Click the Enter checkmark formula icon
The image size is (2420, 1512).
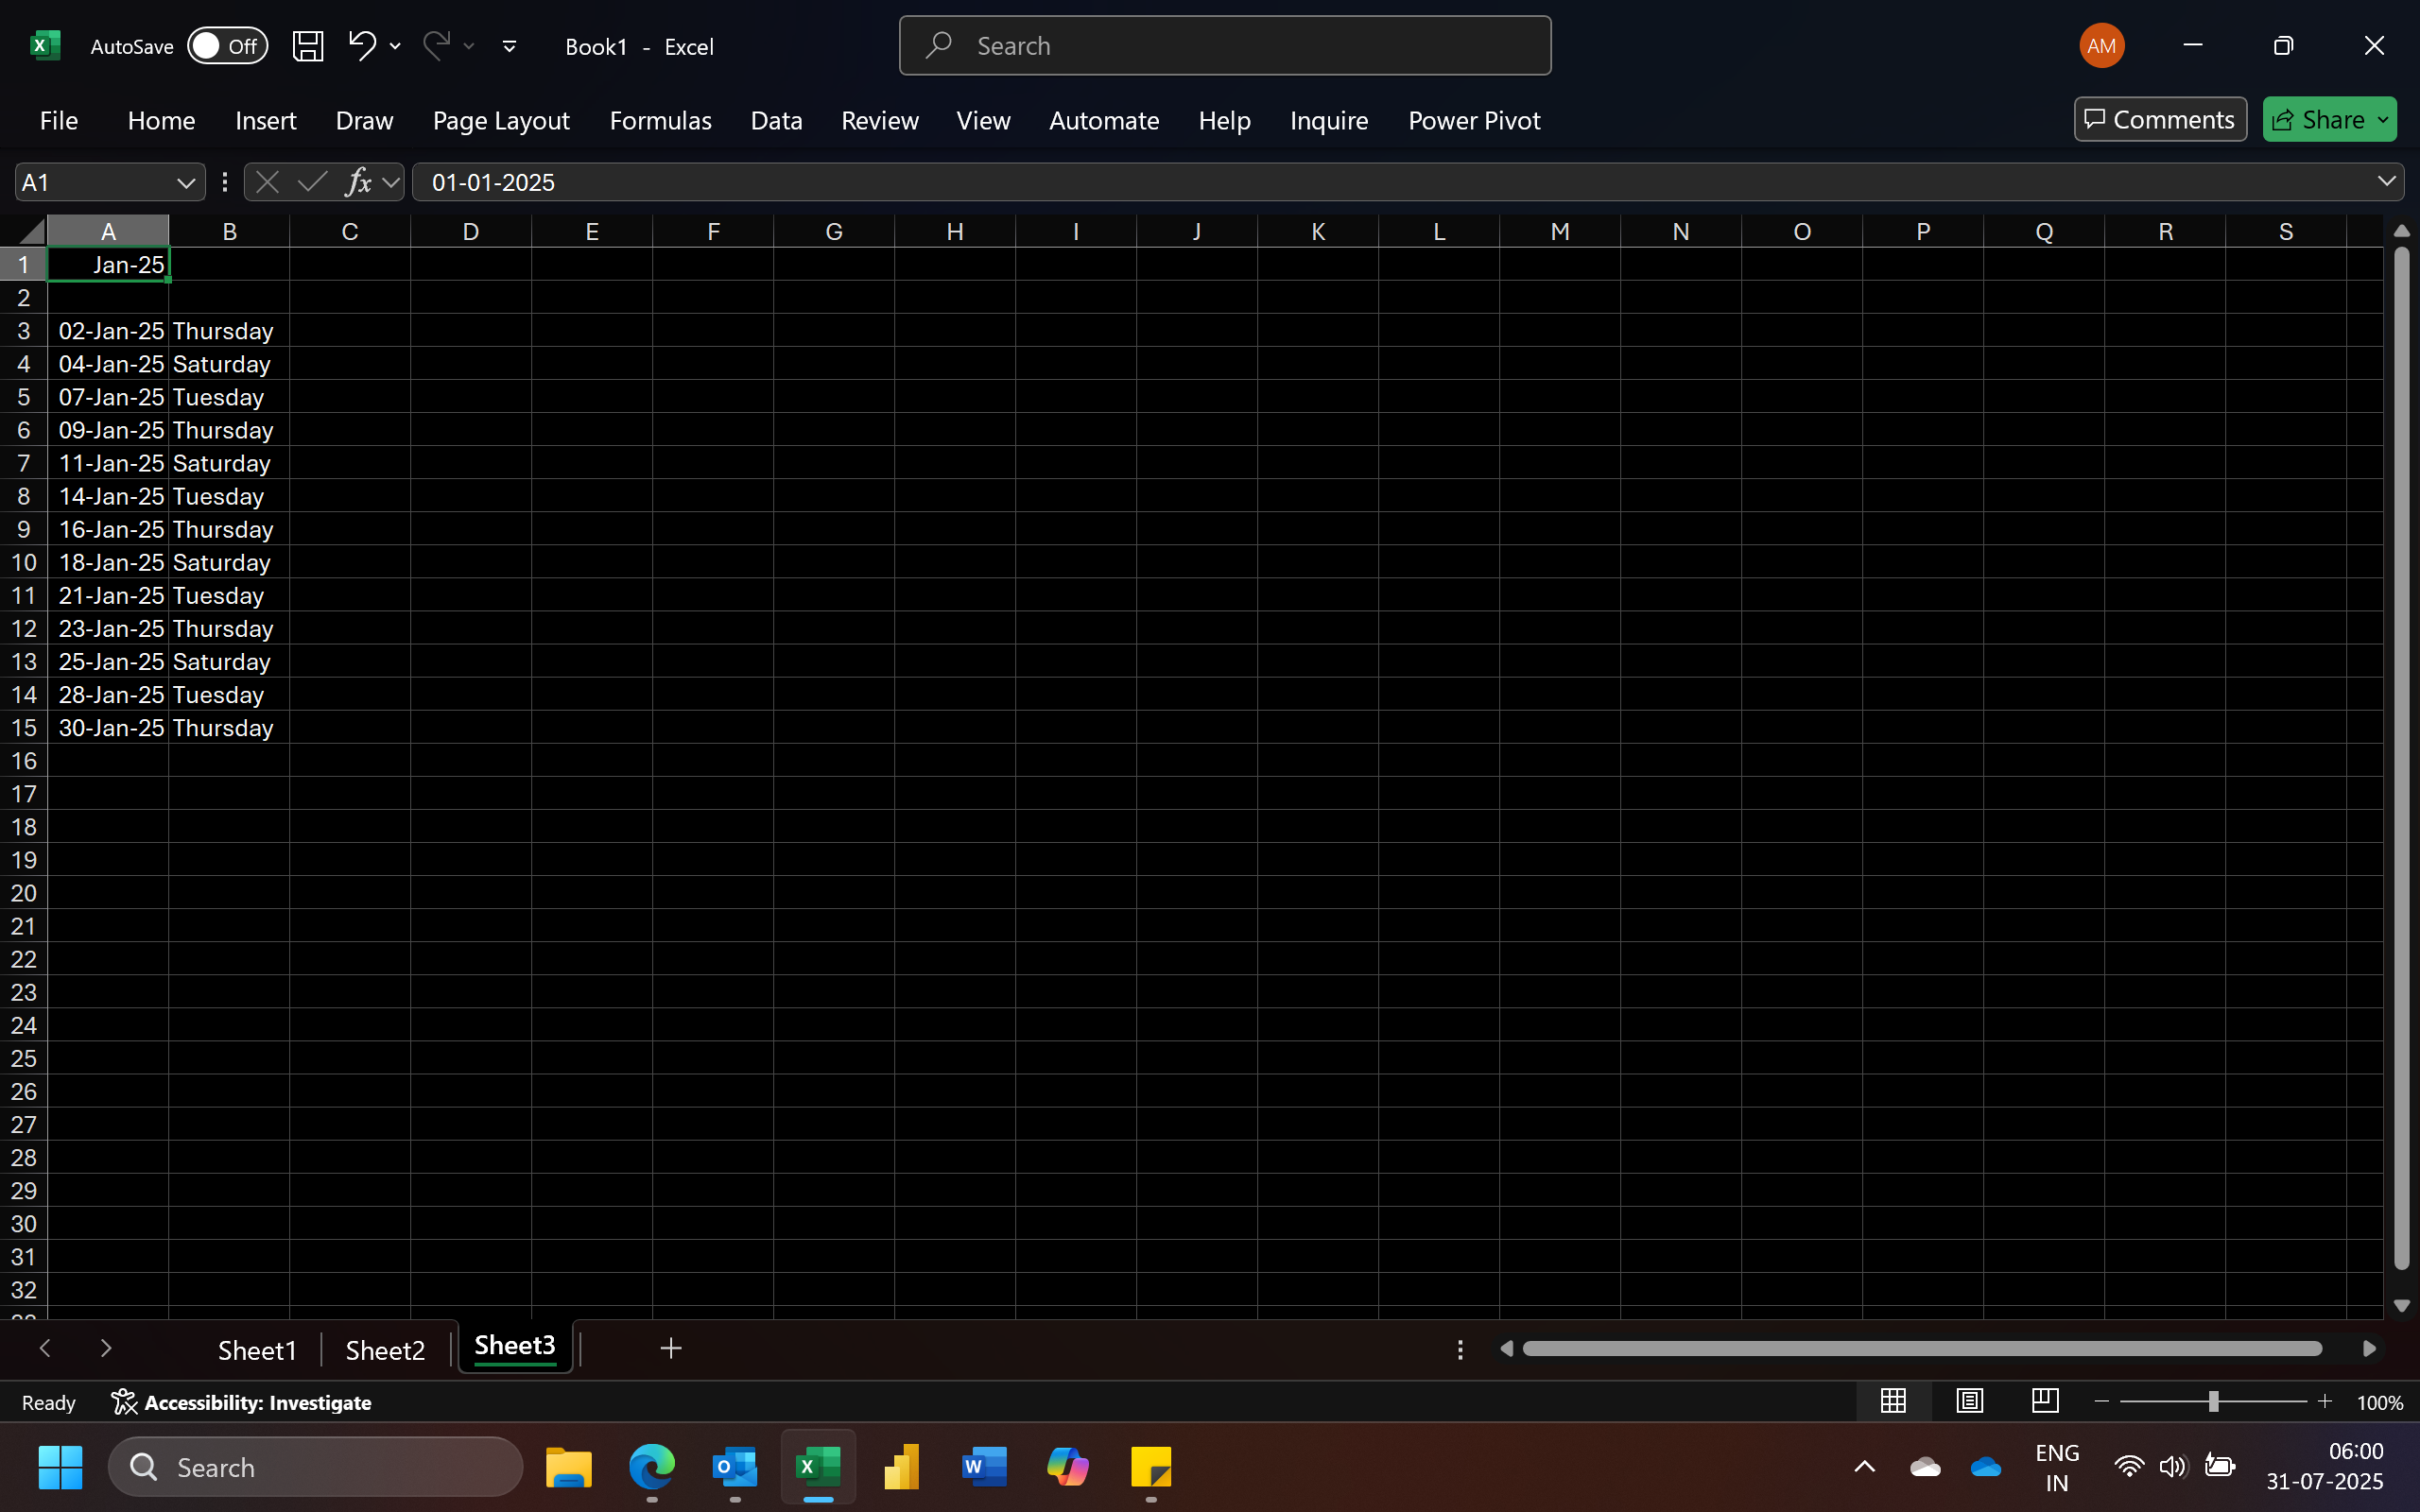click(312, 182)
